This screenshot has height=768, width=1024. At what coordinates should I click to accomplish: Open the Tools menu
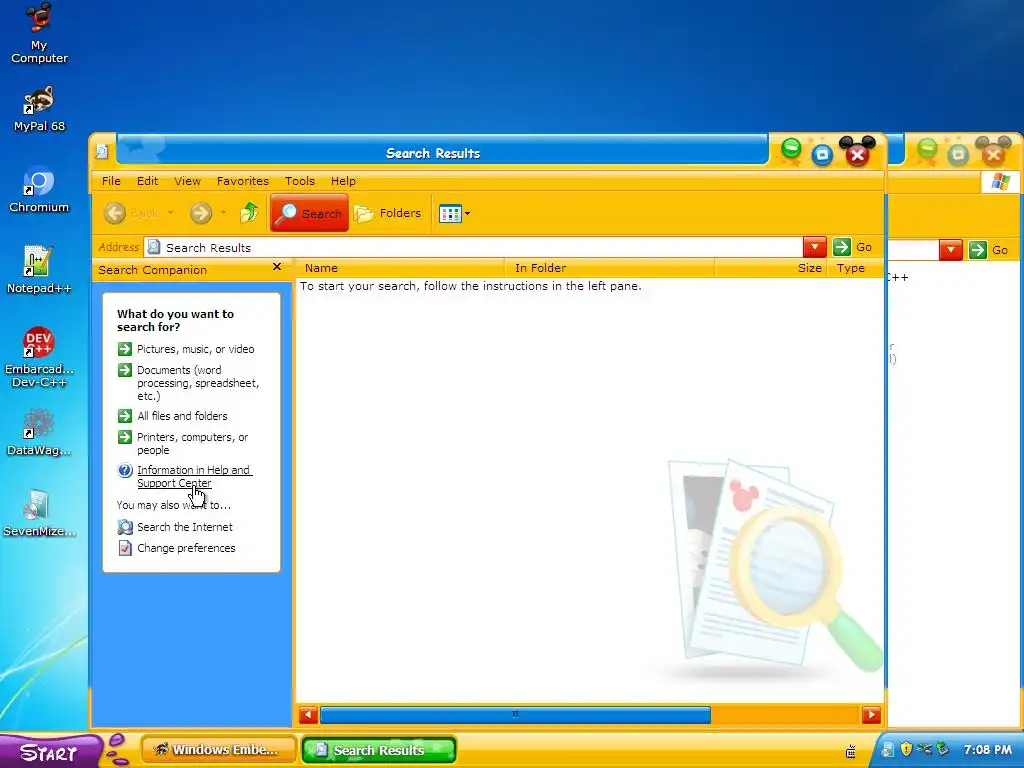[x=300, y=181]
